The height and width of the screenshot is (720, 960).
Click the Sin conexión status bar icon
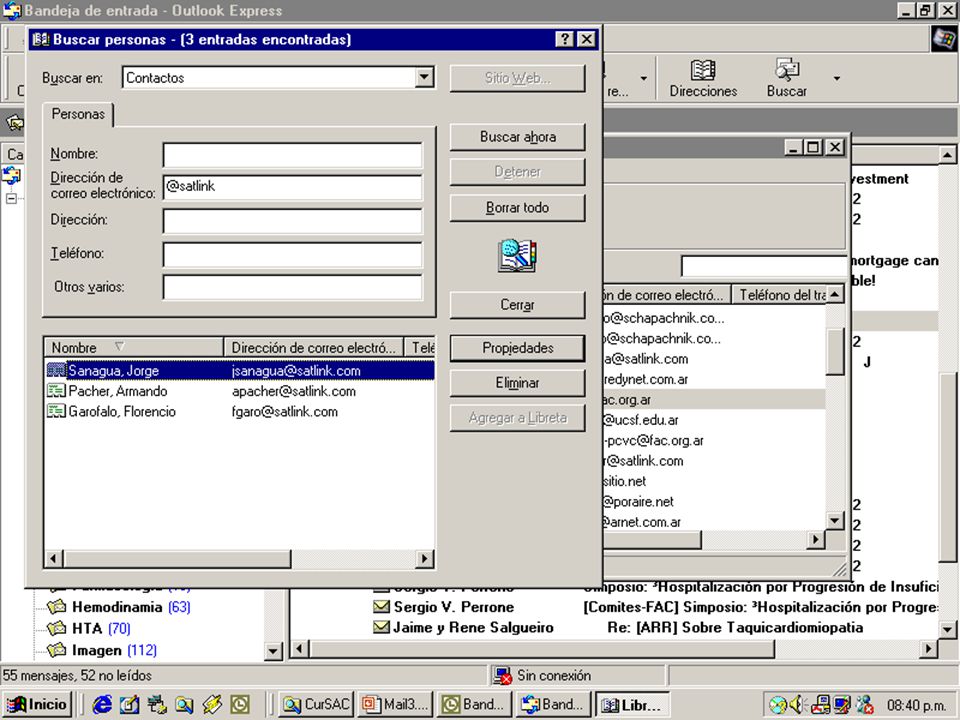[x=503, y=675]
